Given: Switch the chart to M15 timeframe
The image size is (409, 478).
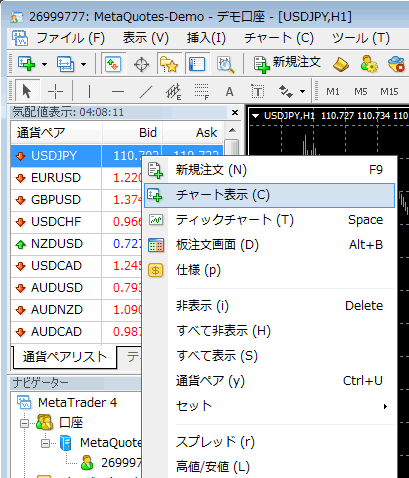Looking at the screenshot, I should pyautogui.click(x=389, y=92).
